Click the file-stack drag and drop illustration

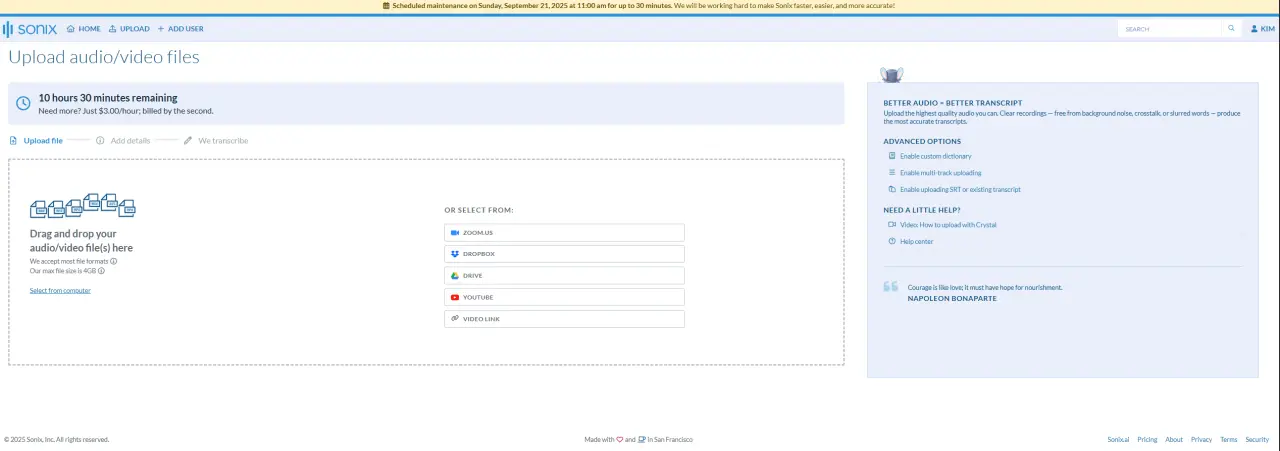[83, 206]
